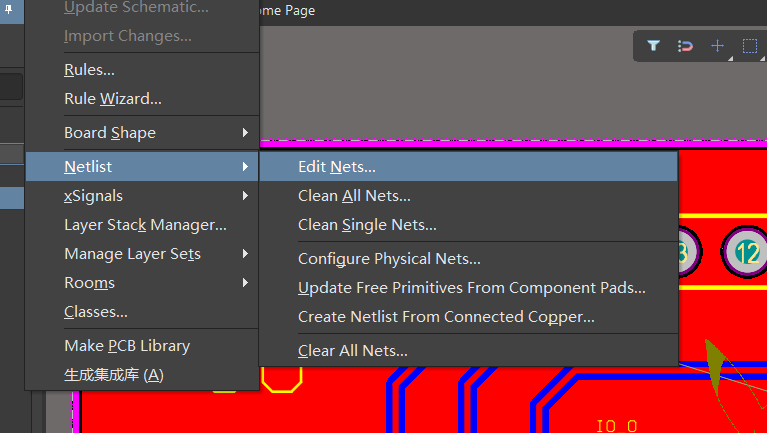Click Make PCB Library menu entry
The height and width of the screenshot is (433, 767).
(127, 346)
